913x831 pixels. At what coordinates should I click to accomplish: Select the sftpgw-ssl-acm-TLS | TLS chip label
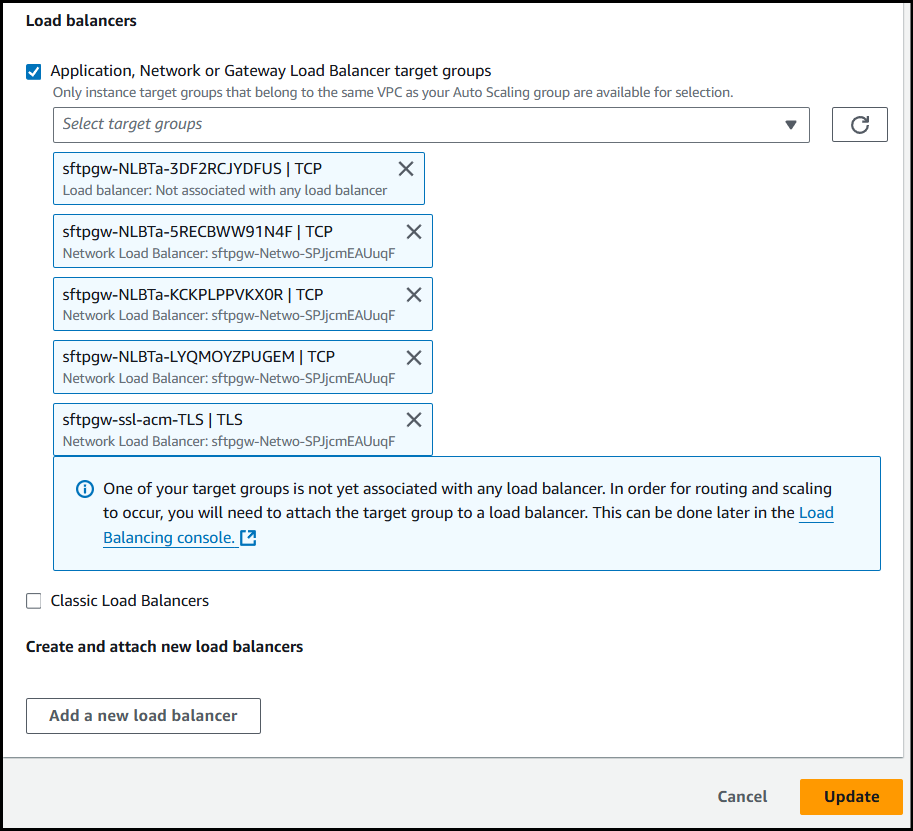(152, 420)
